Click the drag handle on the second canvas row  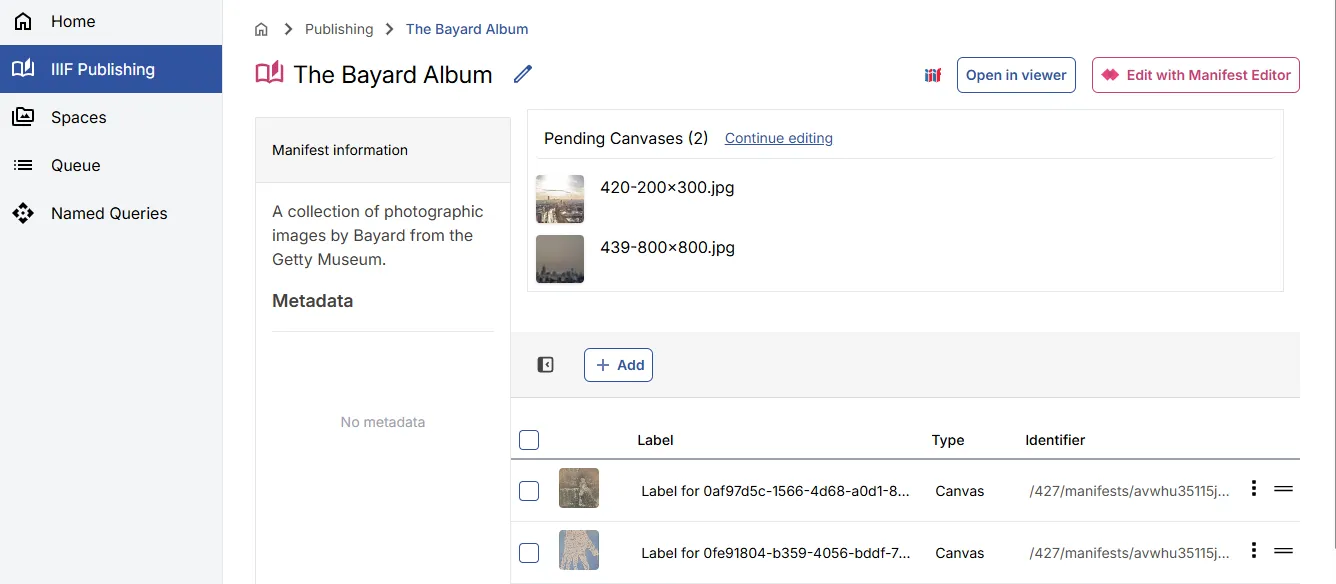click(1283, 551)
